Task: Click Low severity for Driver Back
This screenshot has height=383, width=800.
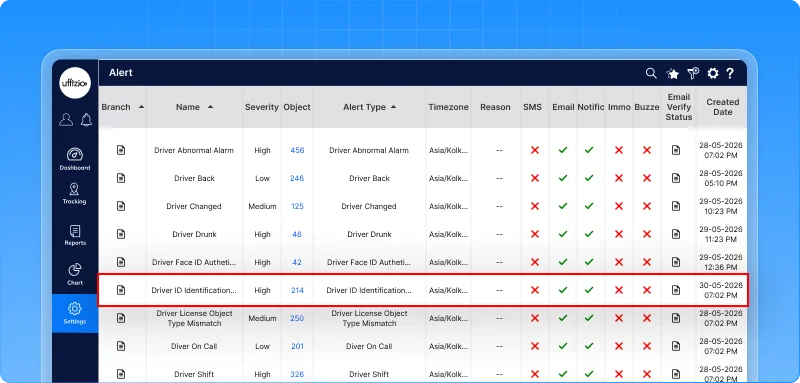Action: click(262, 178)
